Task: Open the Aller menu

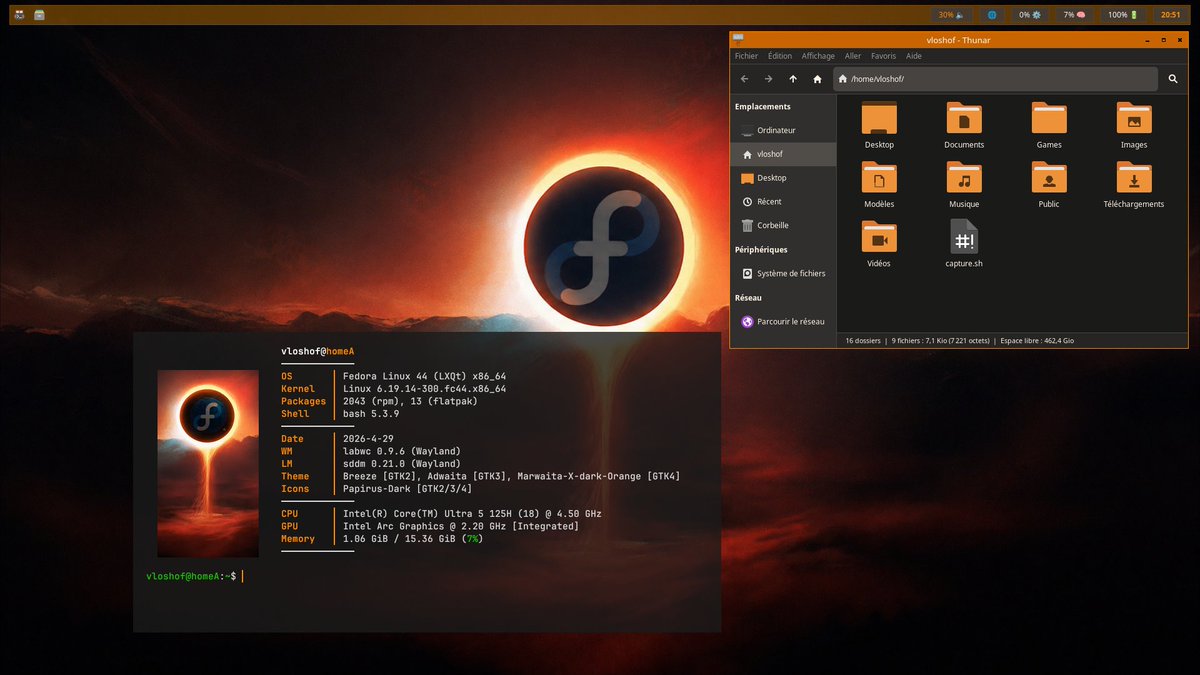Action: point(852,56)
